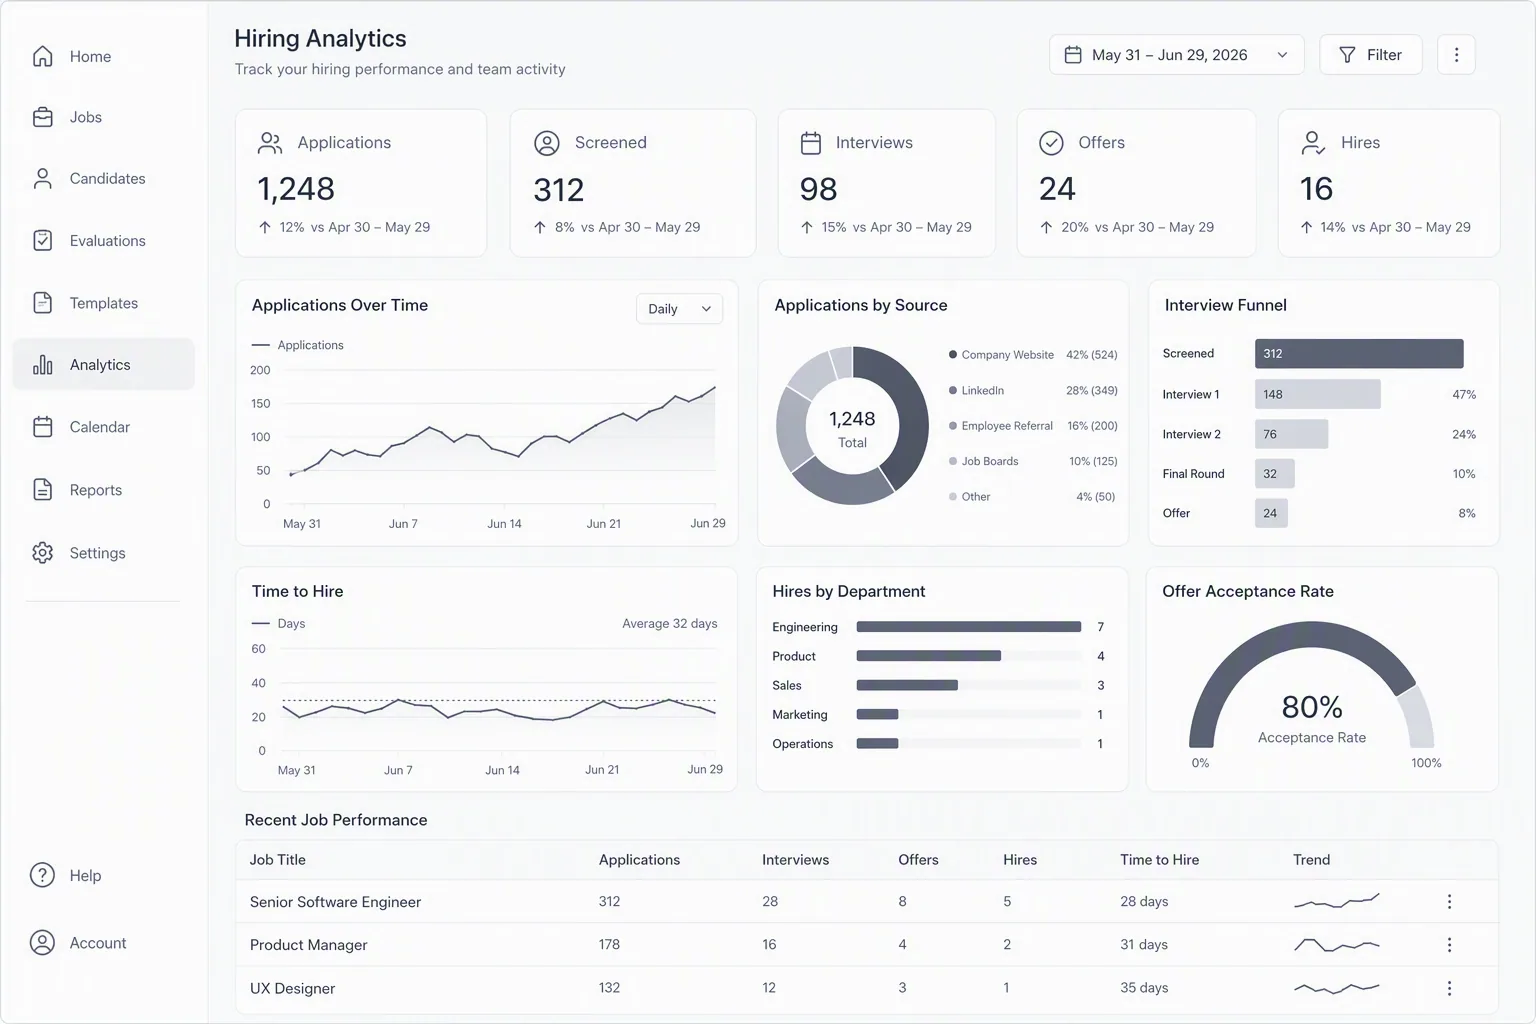Open row actions for Product Manager
1536x1024 pixels.
(1449, 945)
